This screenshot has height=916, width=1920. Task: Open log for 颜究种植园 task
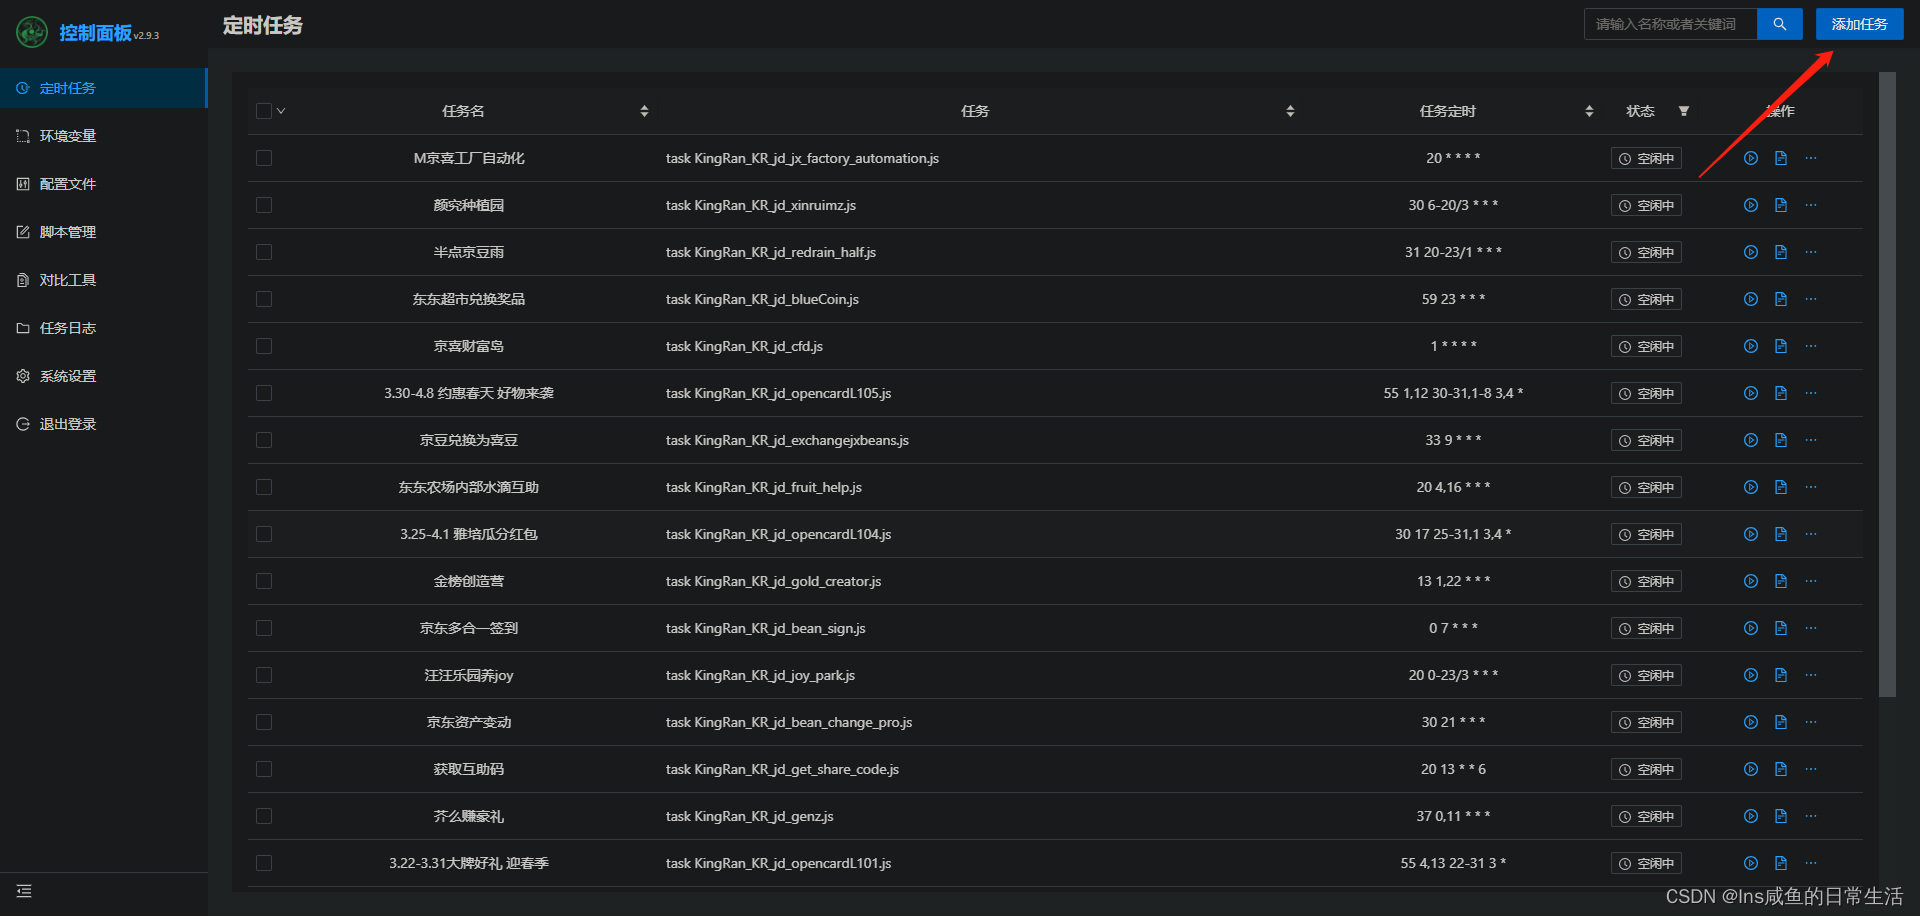click(1780, 205)
